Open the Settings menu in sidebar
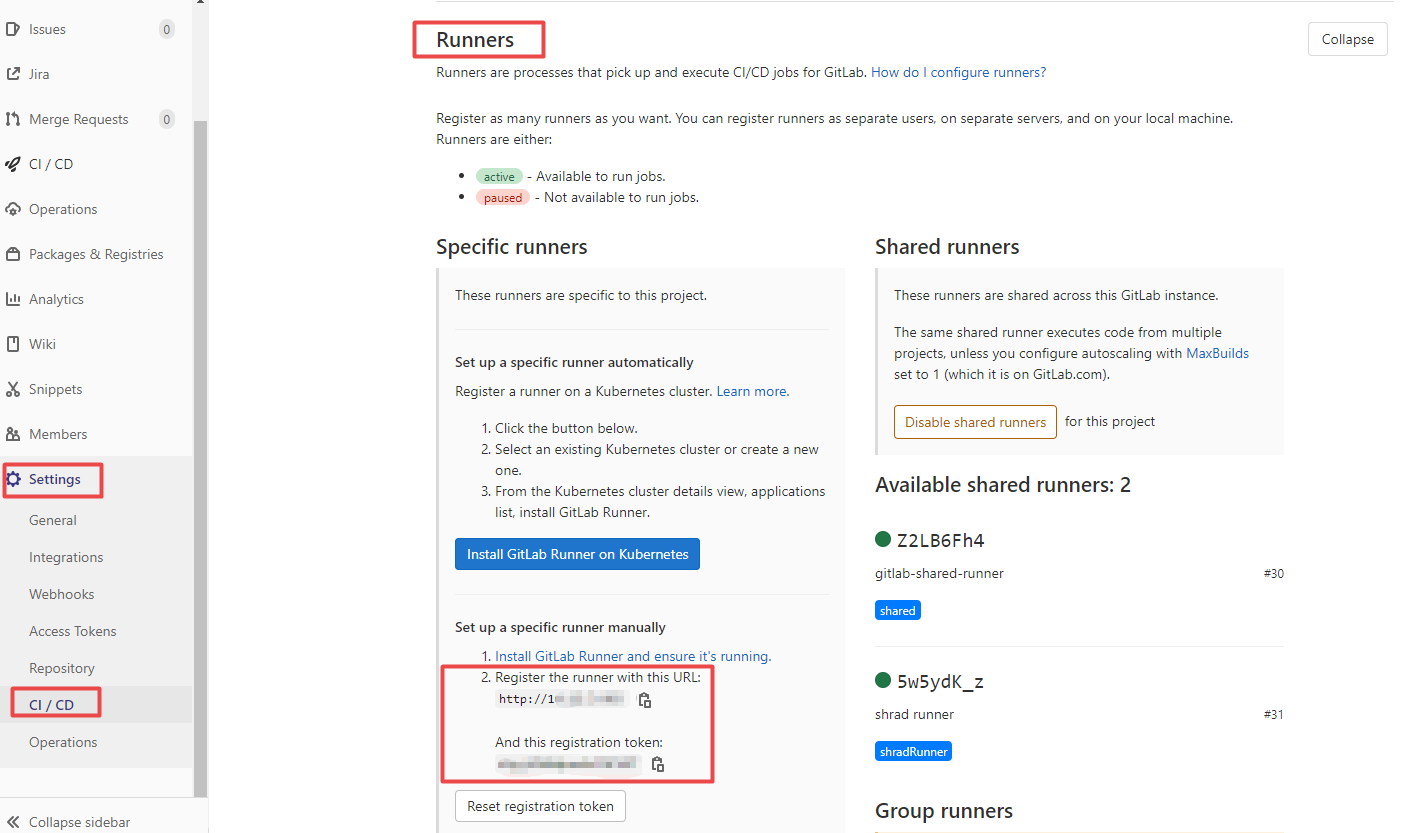This screenshot has width=1402, height=833. 54,479
